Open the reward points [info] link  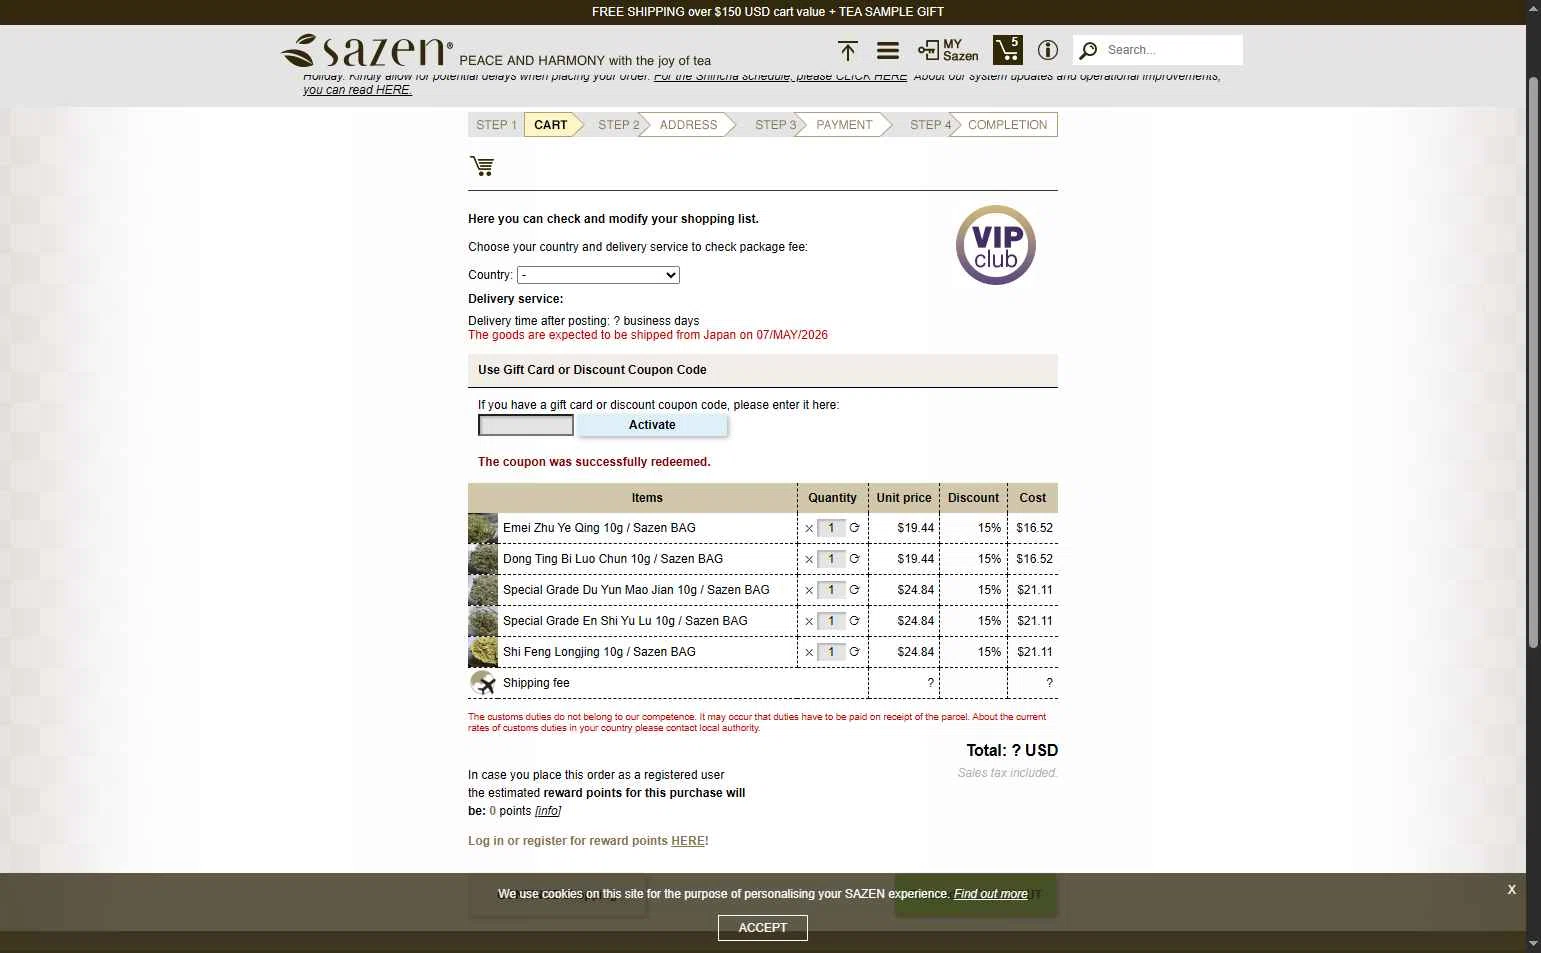548,811
